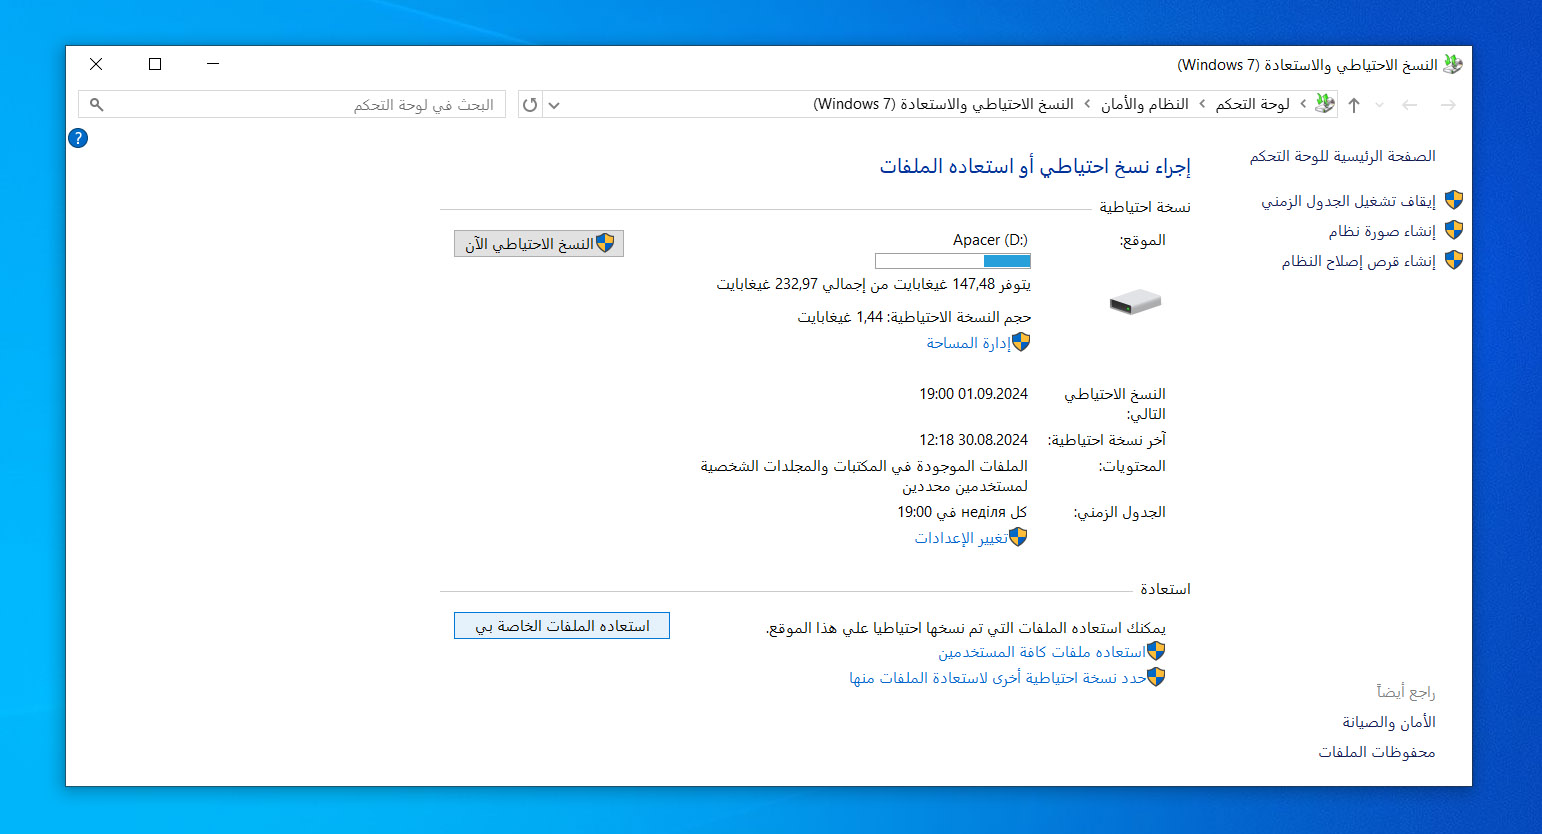1542x834 pixels.
Task: Open الأمان والصيانة link
Action: pyautogui.click(x=1389, y=722)
